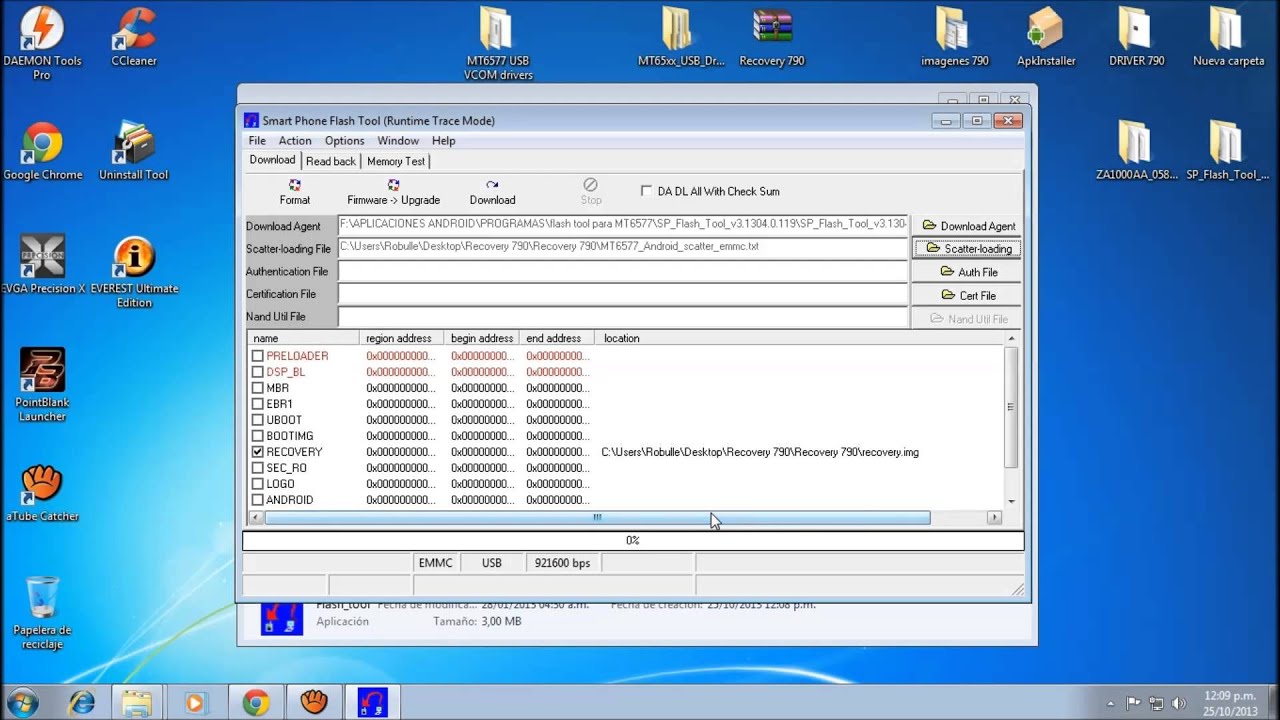This screenshot has height=720, width=1280.
Task: Click the partition list scroll down arrow
Action: point(1011,501)
